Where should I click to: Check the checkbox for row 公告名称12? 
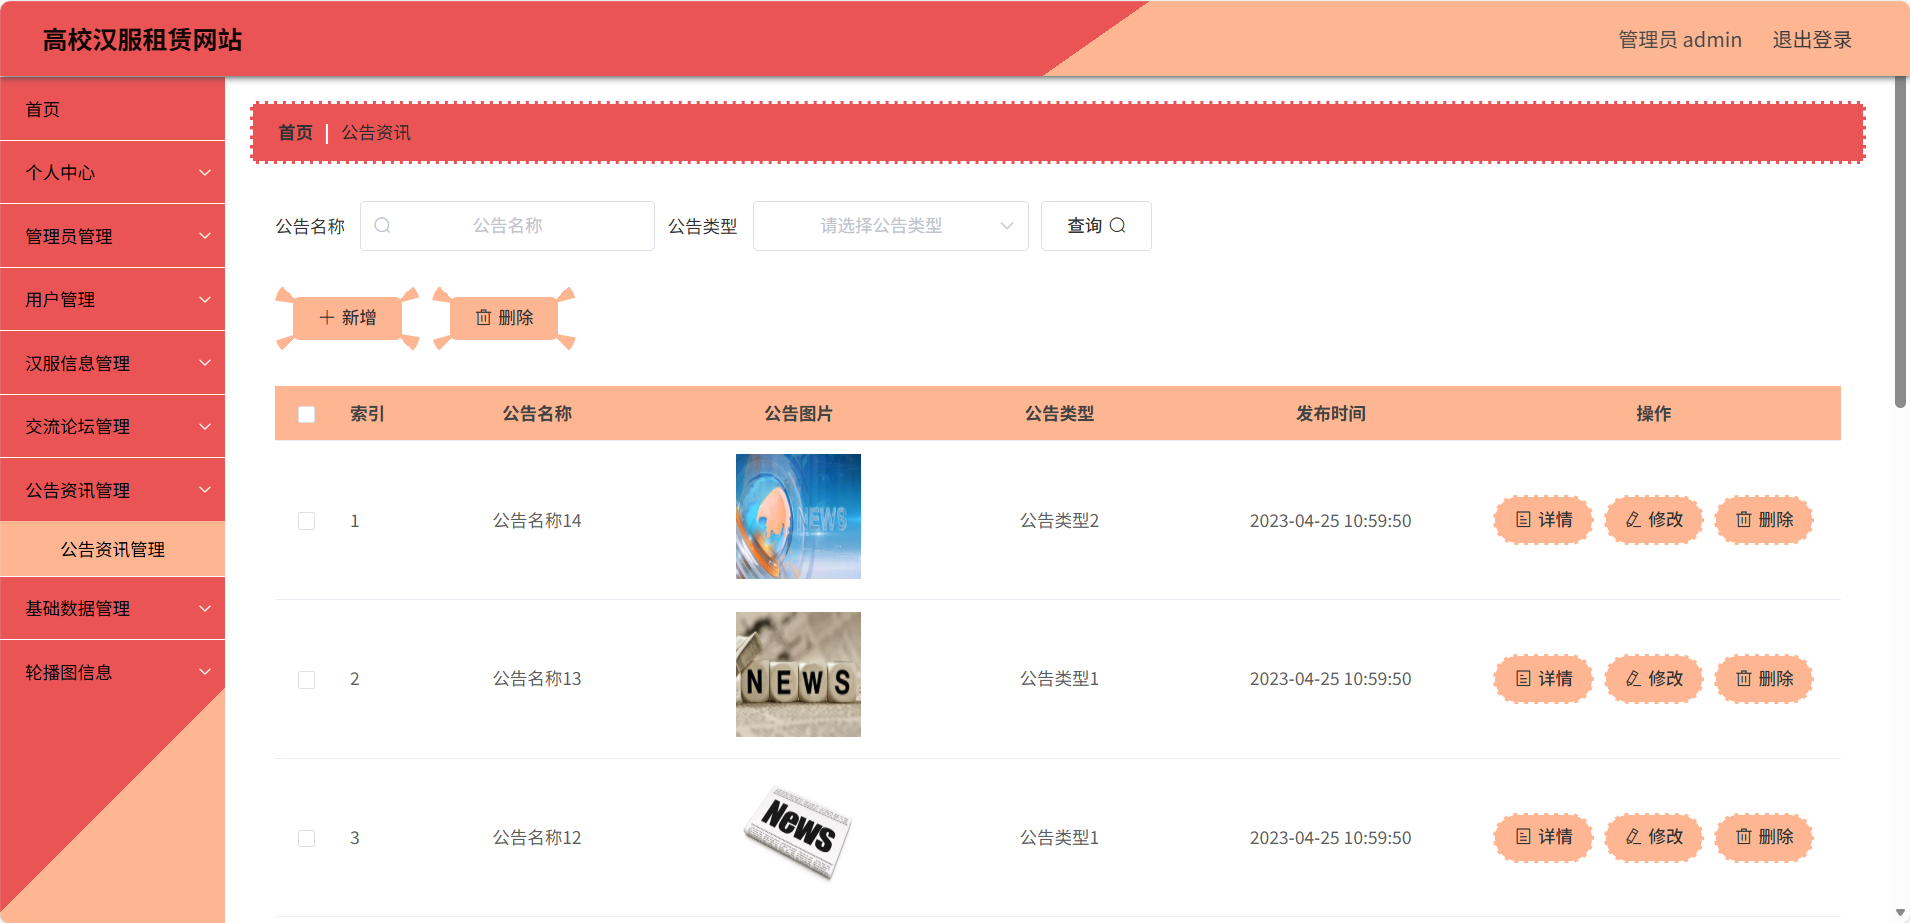click(x=307, y=838)
